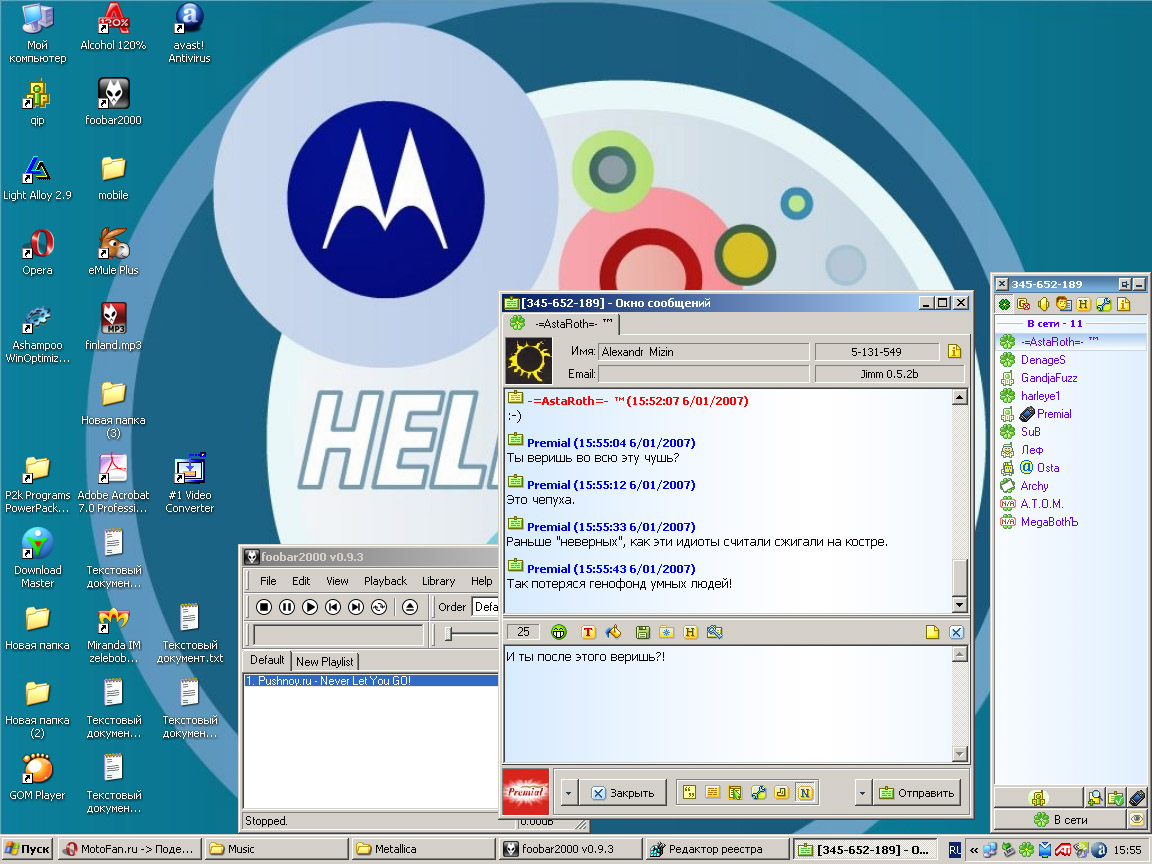Go to previous track in foobar2000

click(333, 607)
